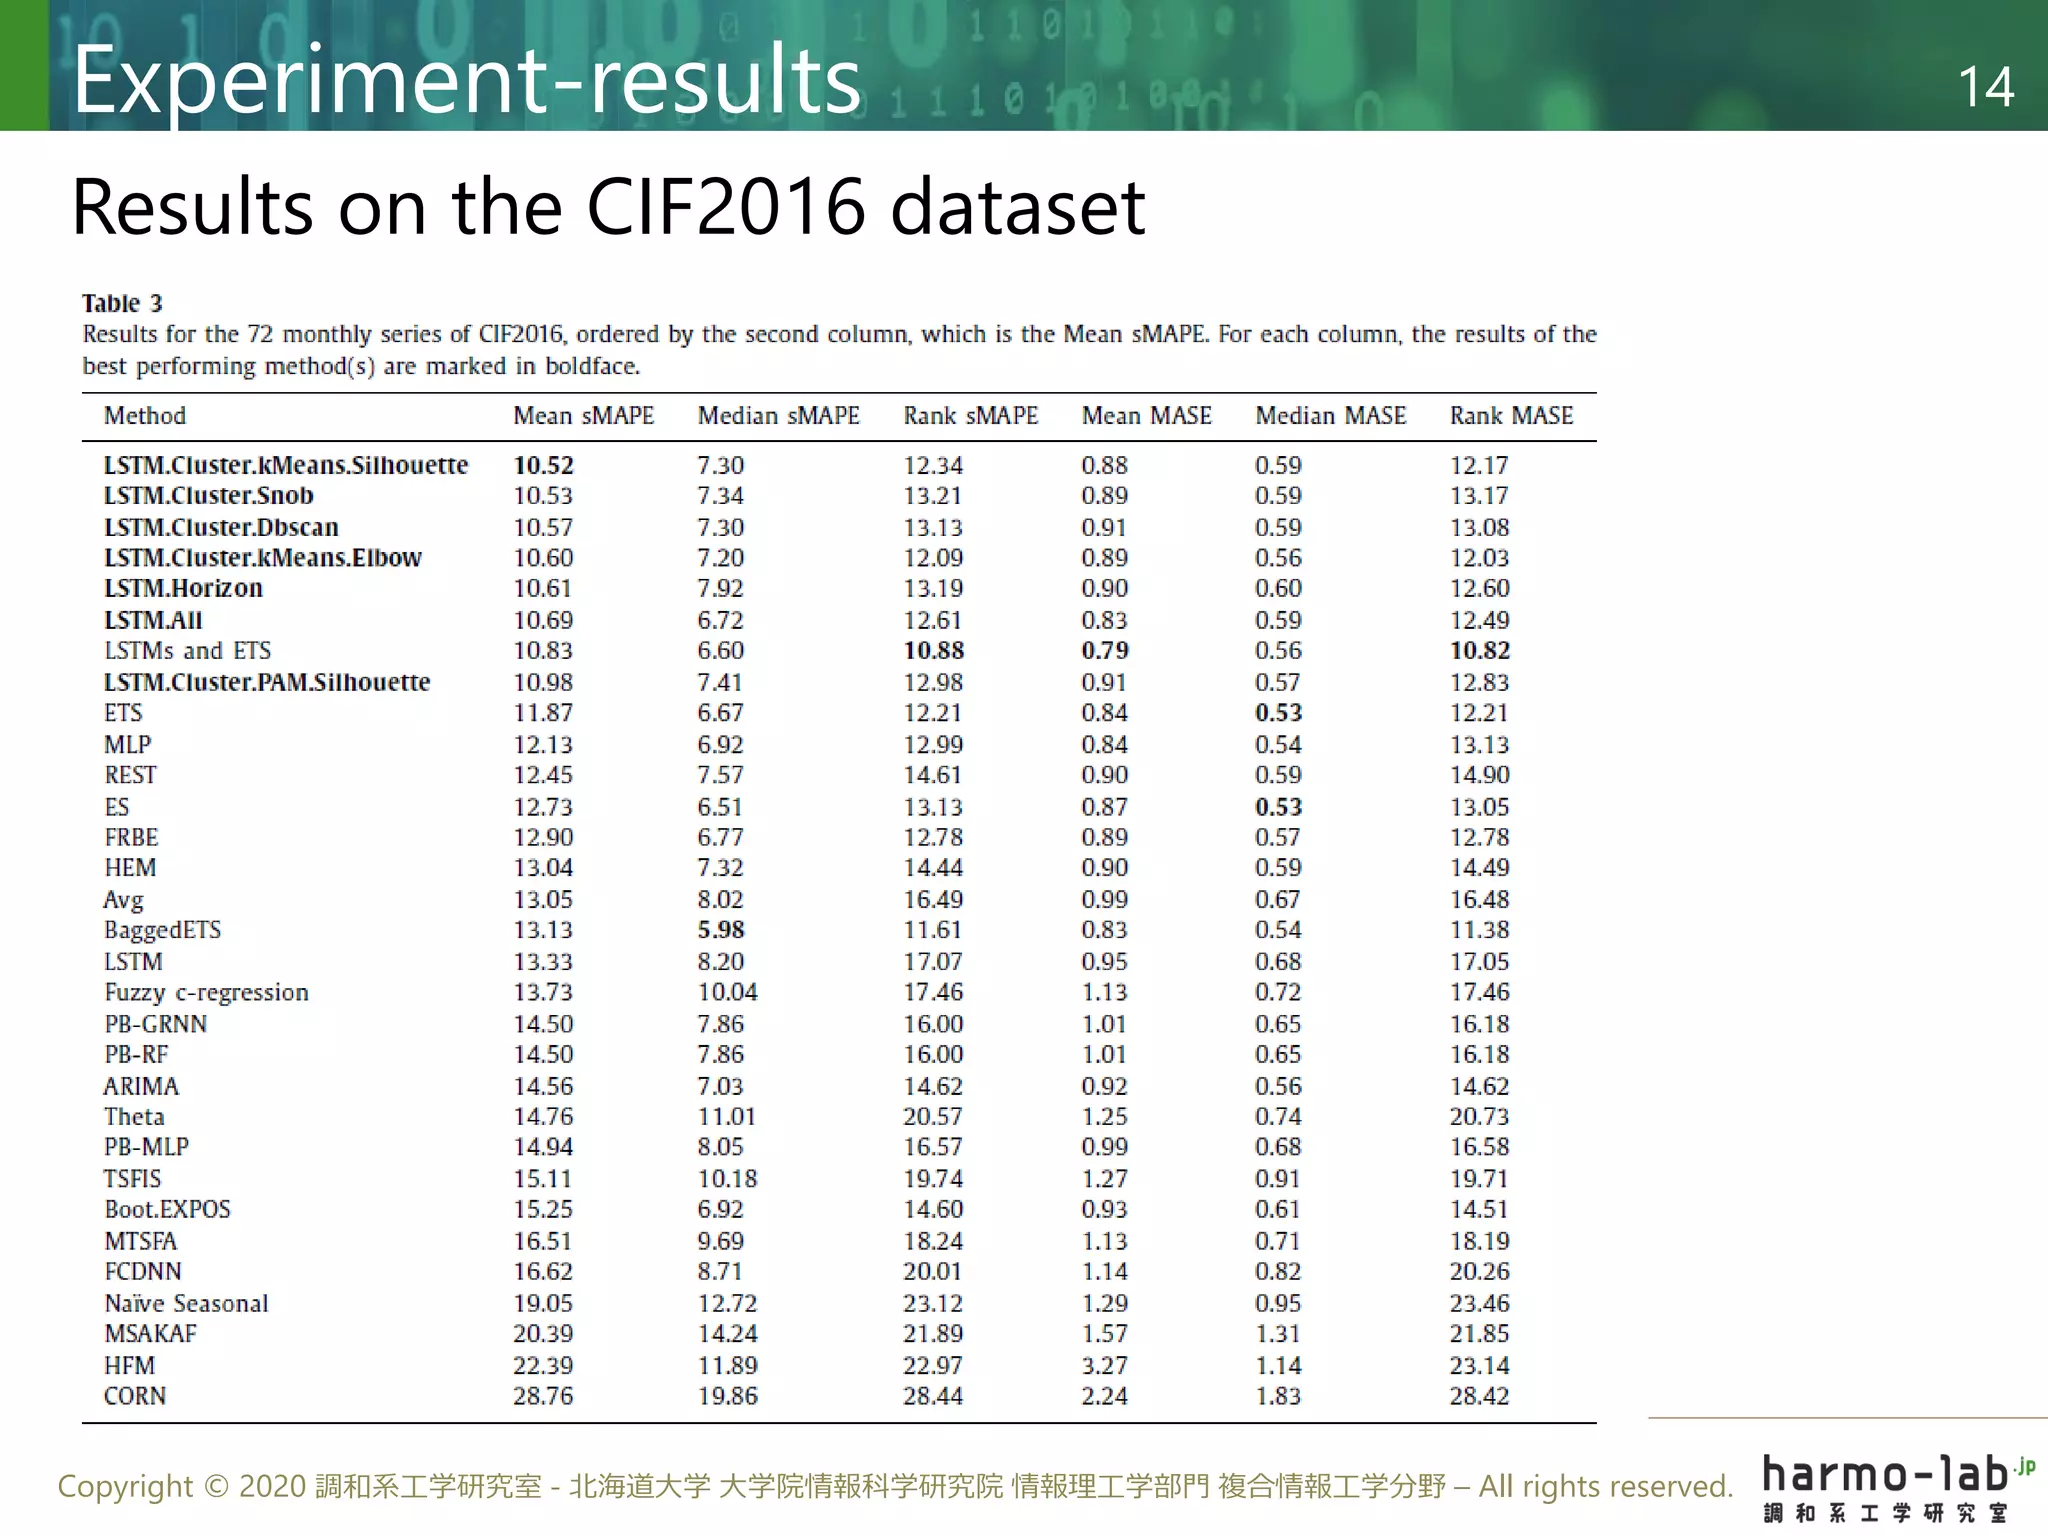Click the bold 10.52 Mean sMAPE value
The width and height of the screenshot is (2048, 1536).
[543, 465]
